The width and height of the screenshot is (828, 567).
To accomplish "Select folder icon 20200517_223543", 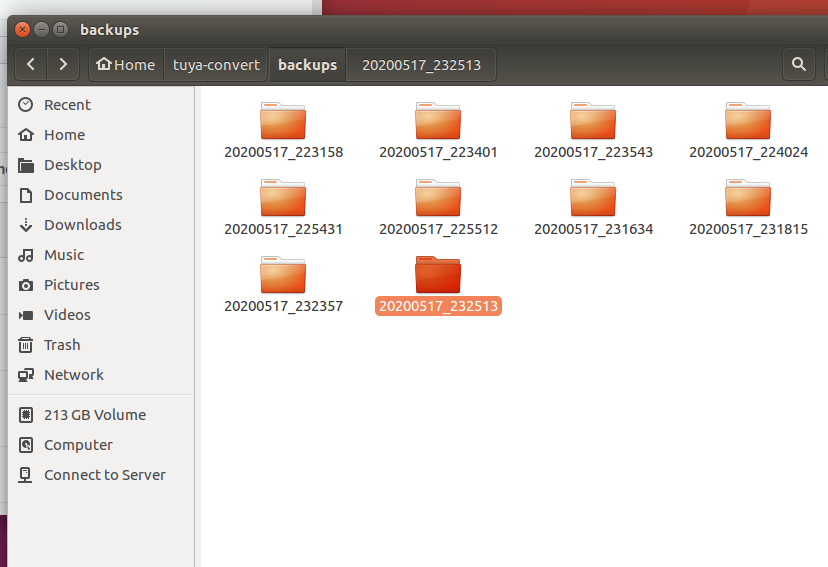I will pos(593,121).
